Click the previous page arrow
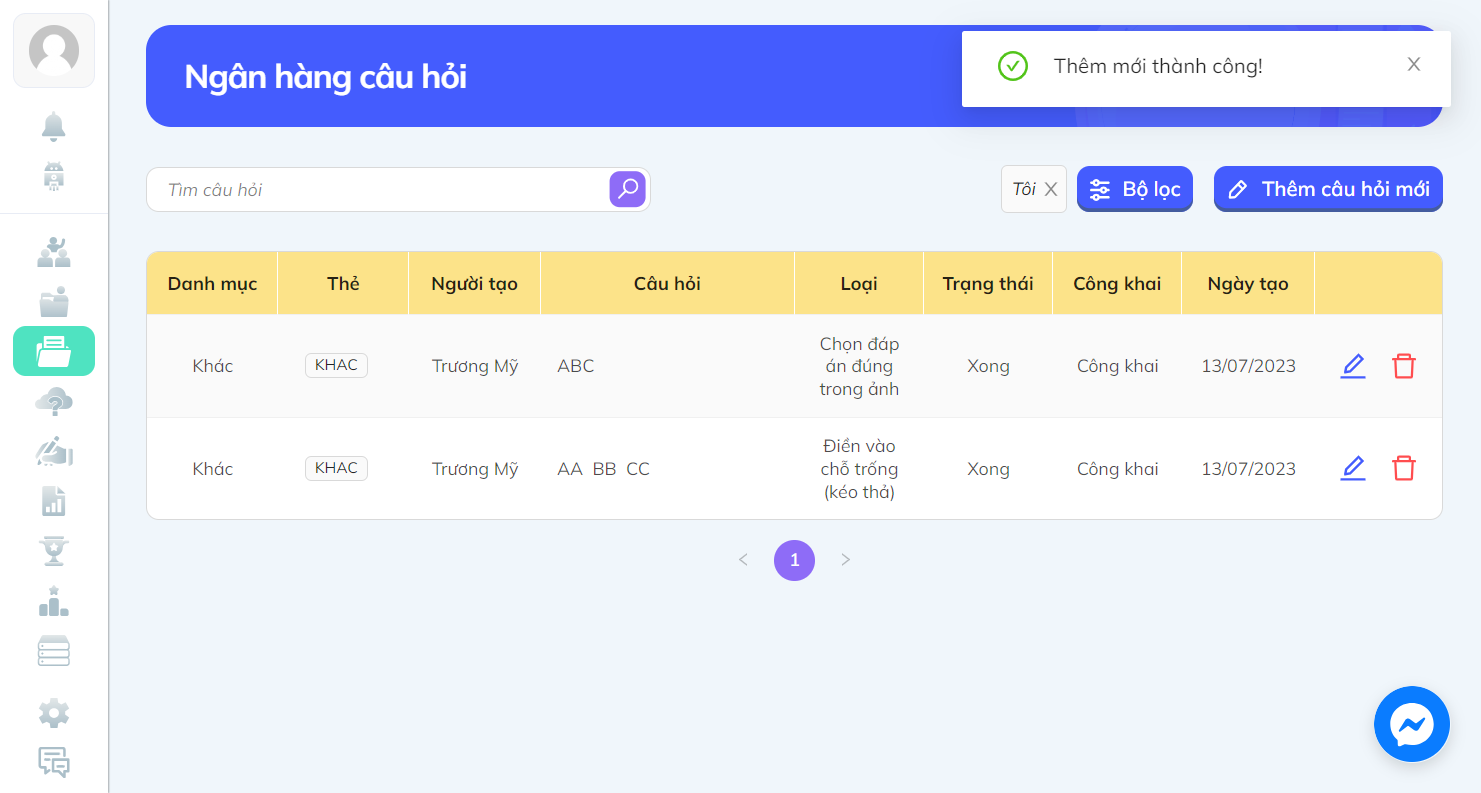Viewport: 1481px width, 793px height. 743,560
